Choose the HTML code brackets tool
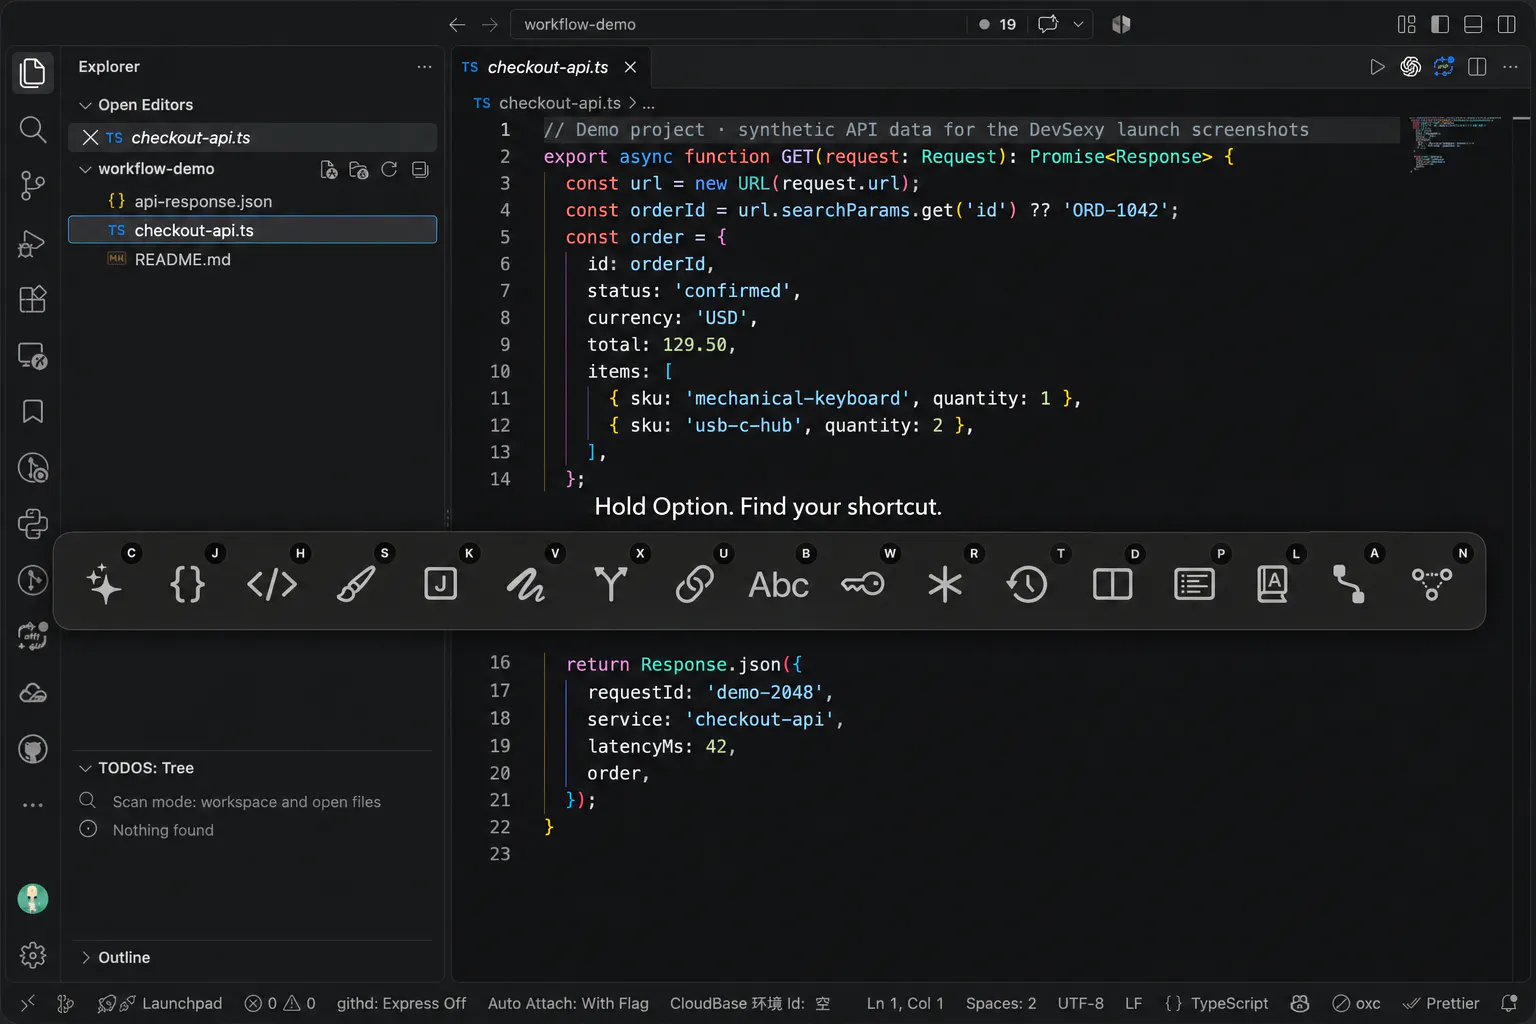This screenshot has width=1536, height=1024. (x=272, y=584)
